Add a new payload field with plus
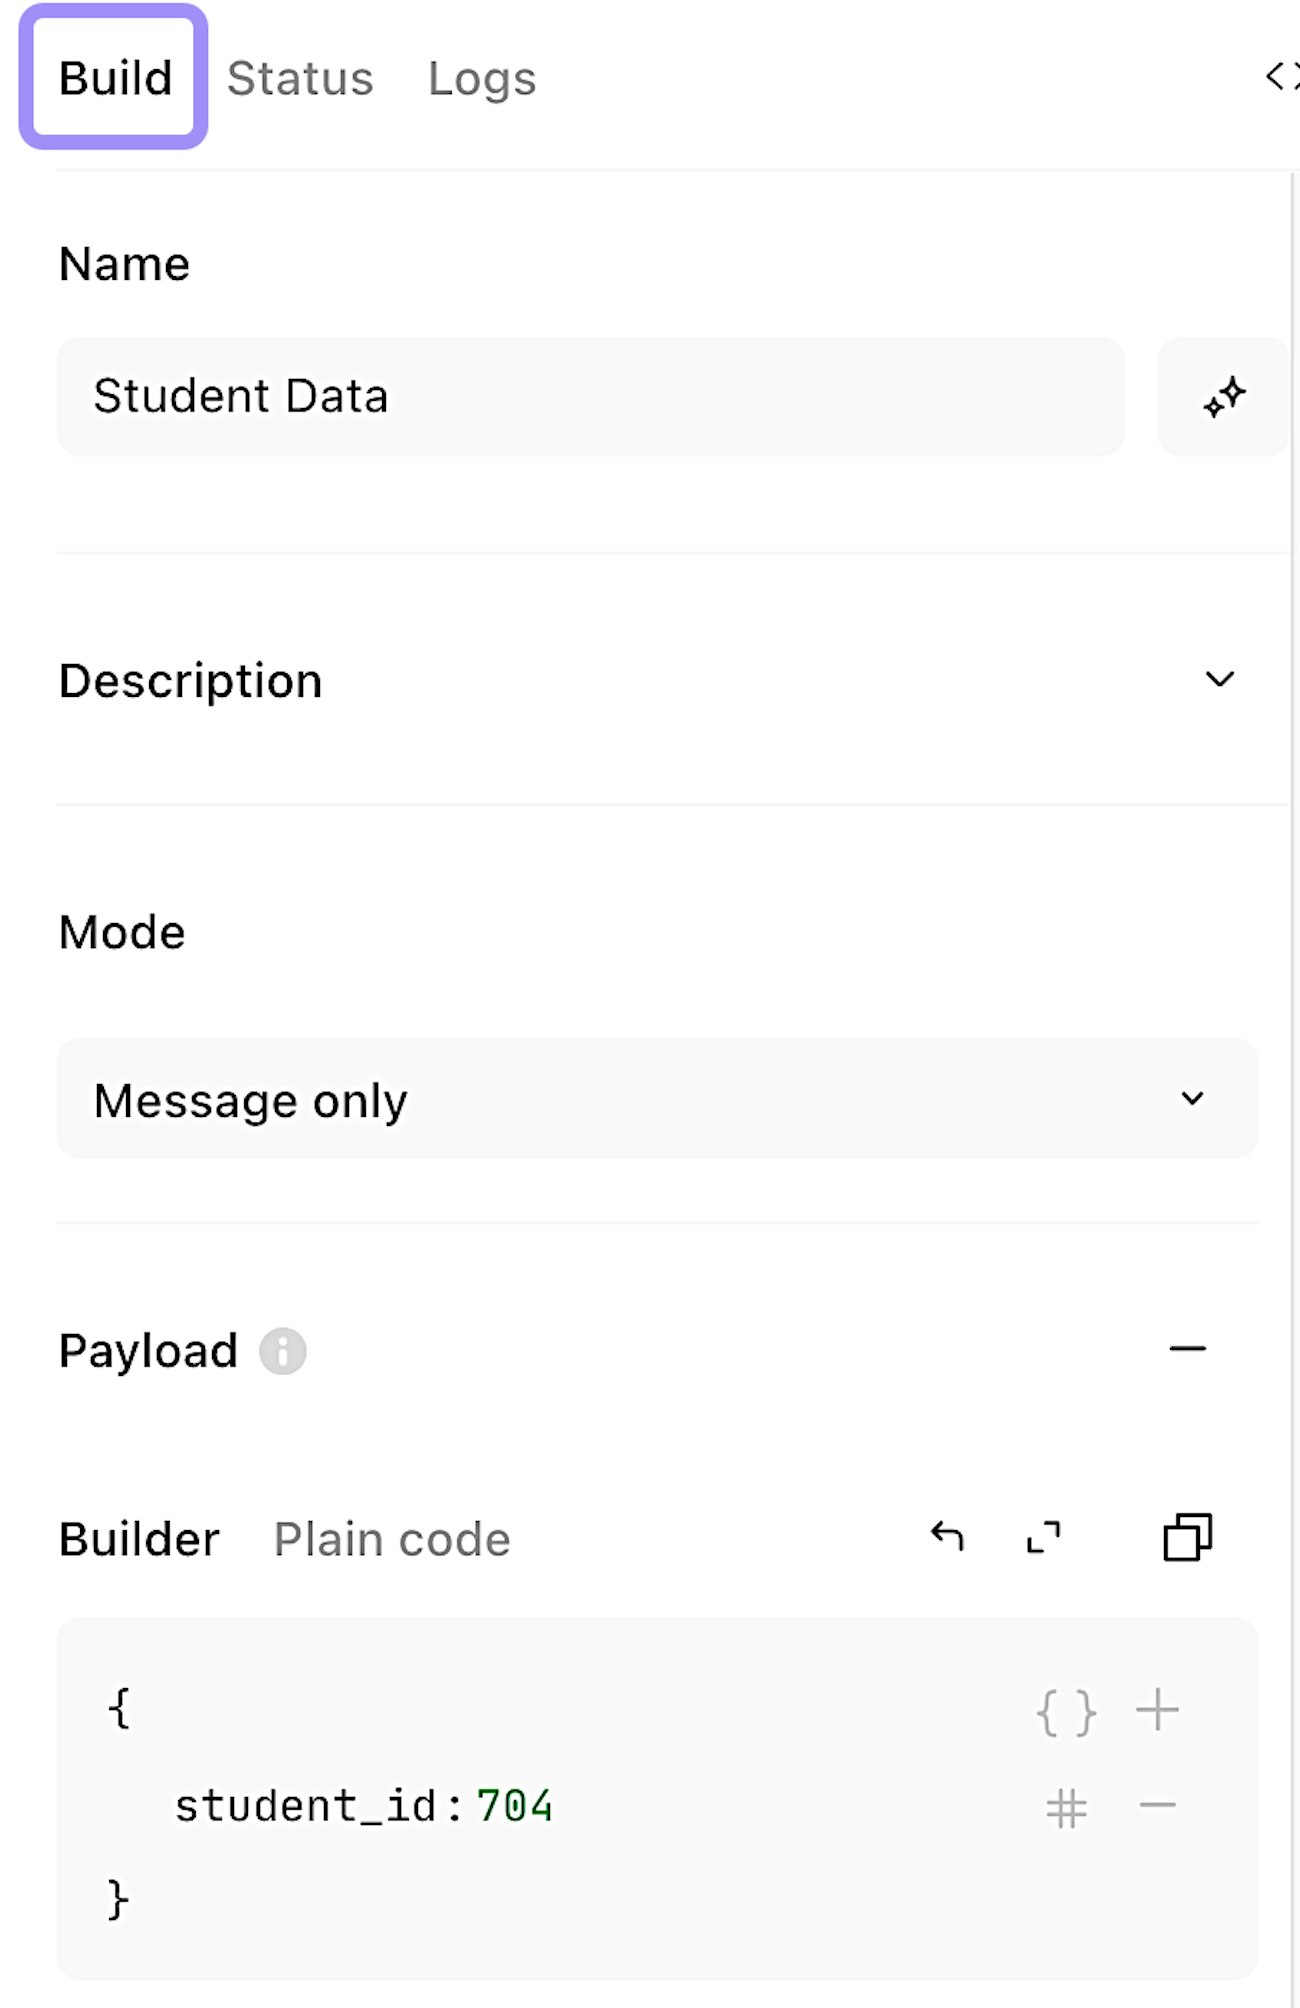The height and width of the screenshot is (2008, 1300). [1157, 1710]
